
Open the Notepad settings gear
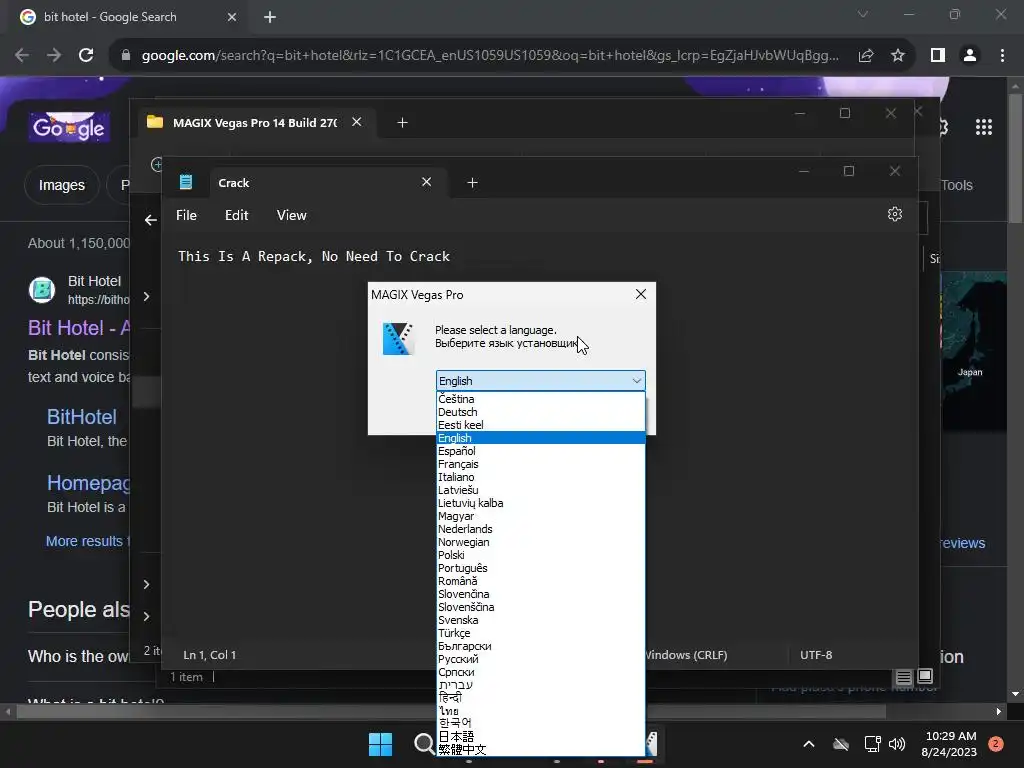point(895,214)
